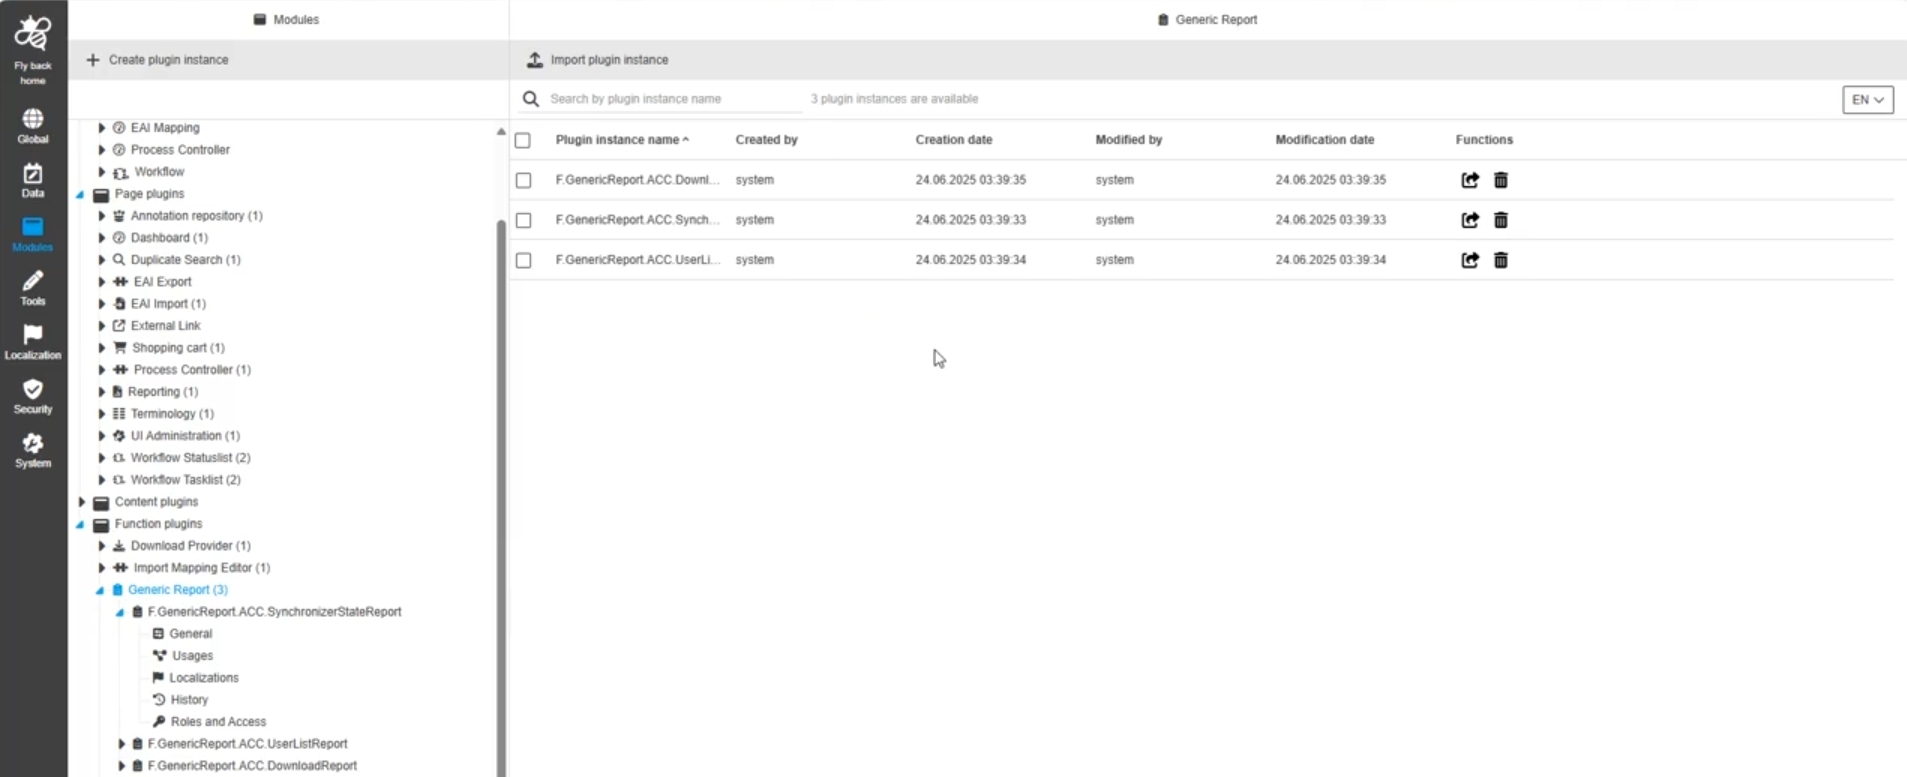Click the Fly back home icon

point(33,48)
